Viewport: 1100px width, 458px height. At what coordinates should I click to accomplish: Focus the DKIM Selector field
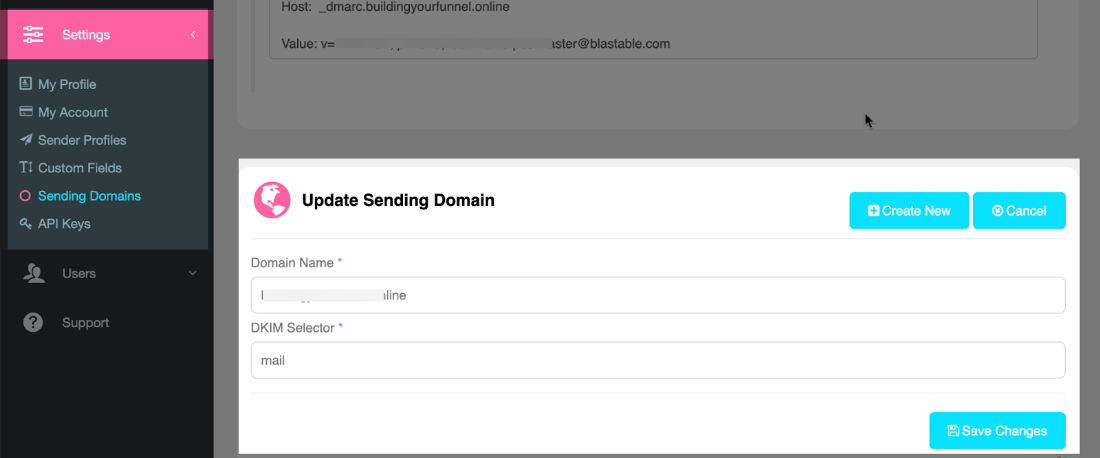point(657,360)
